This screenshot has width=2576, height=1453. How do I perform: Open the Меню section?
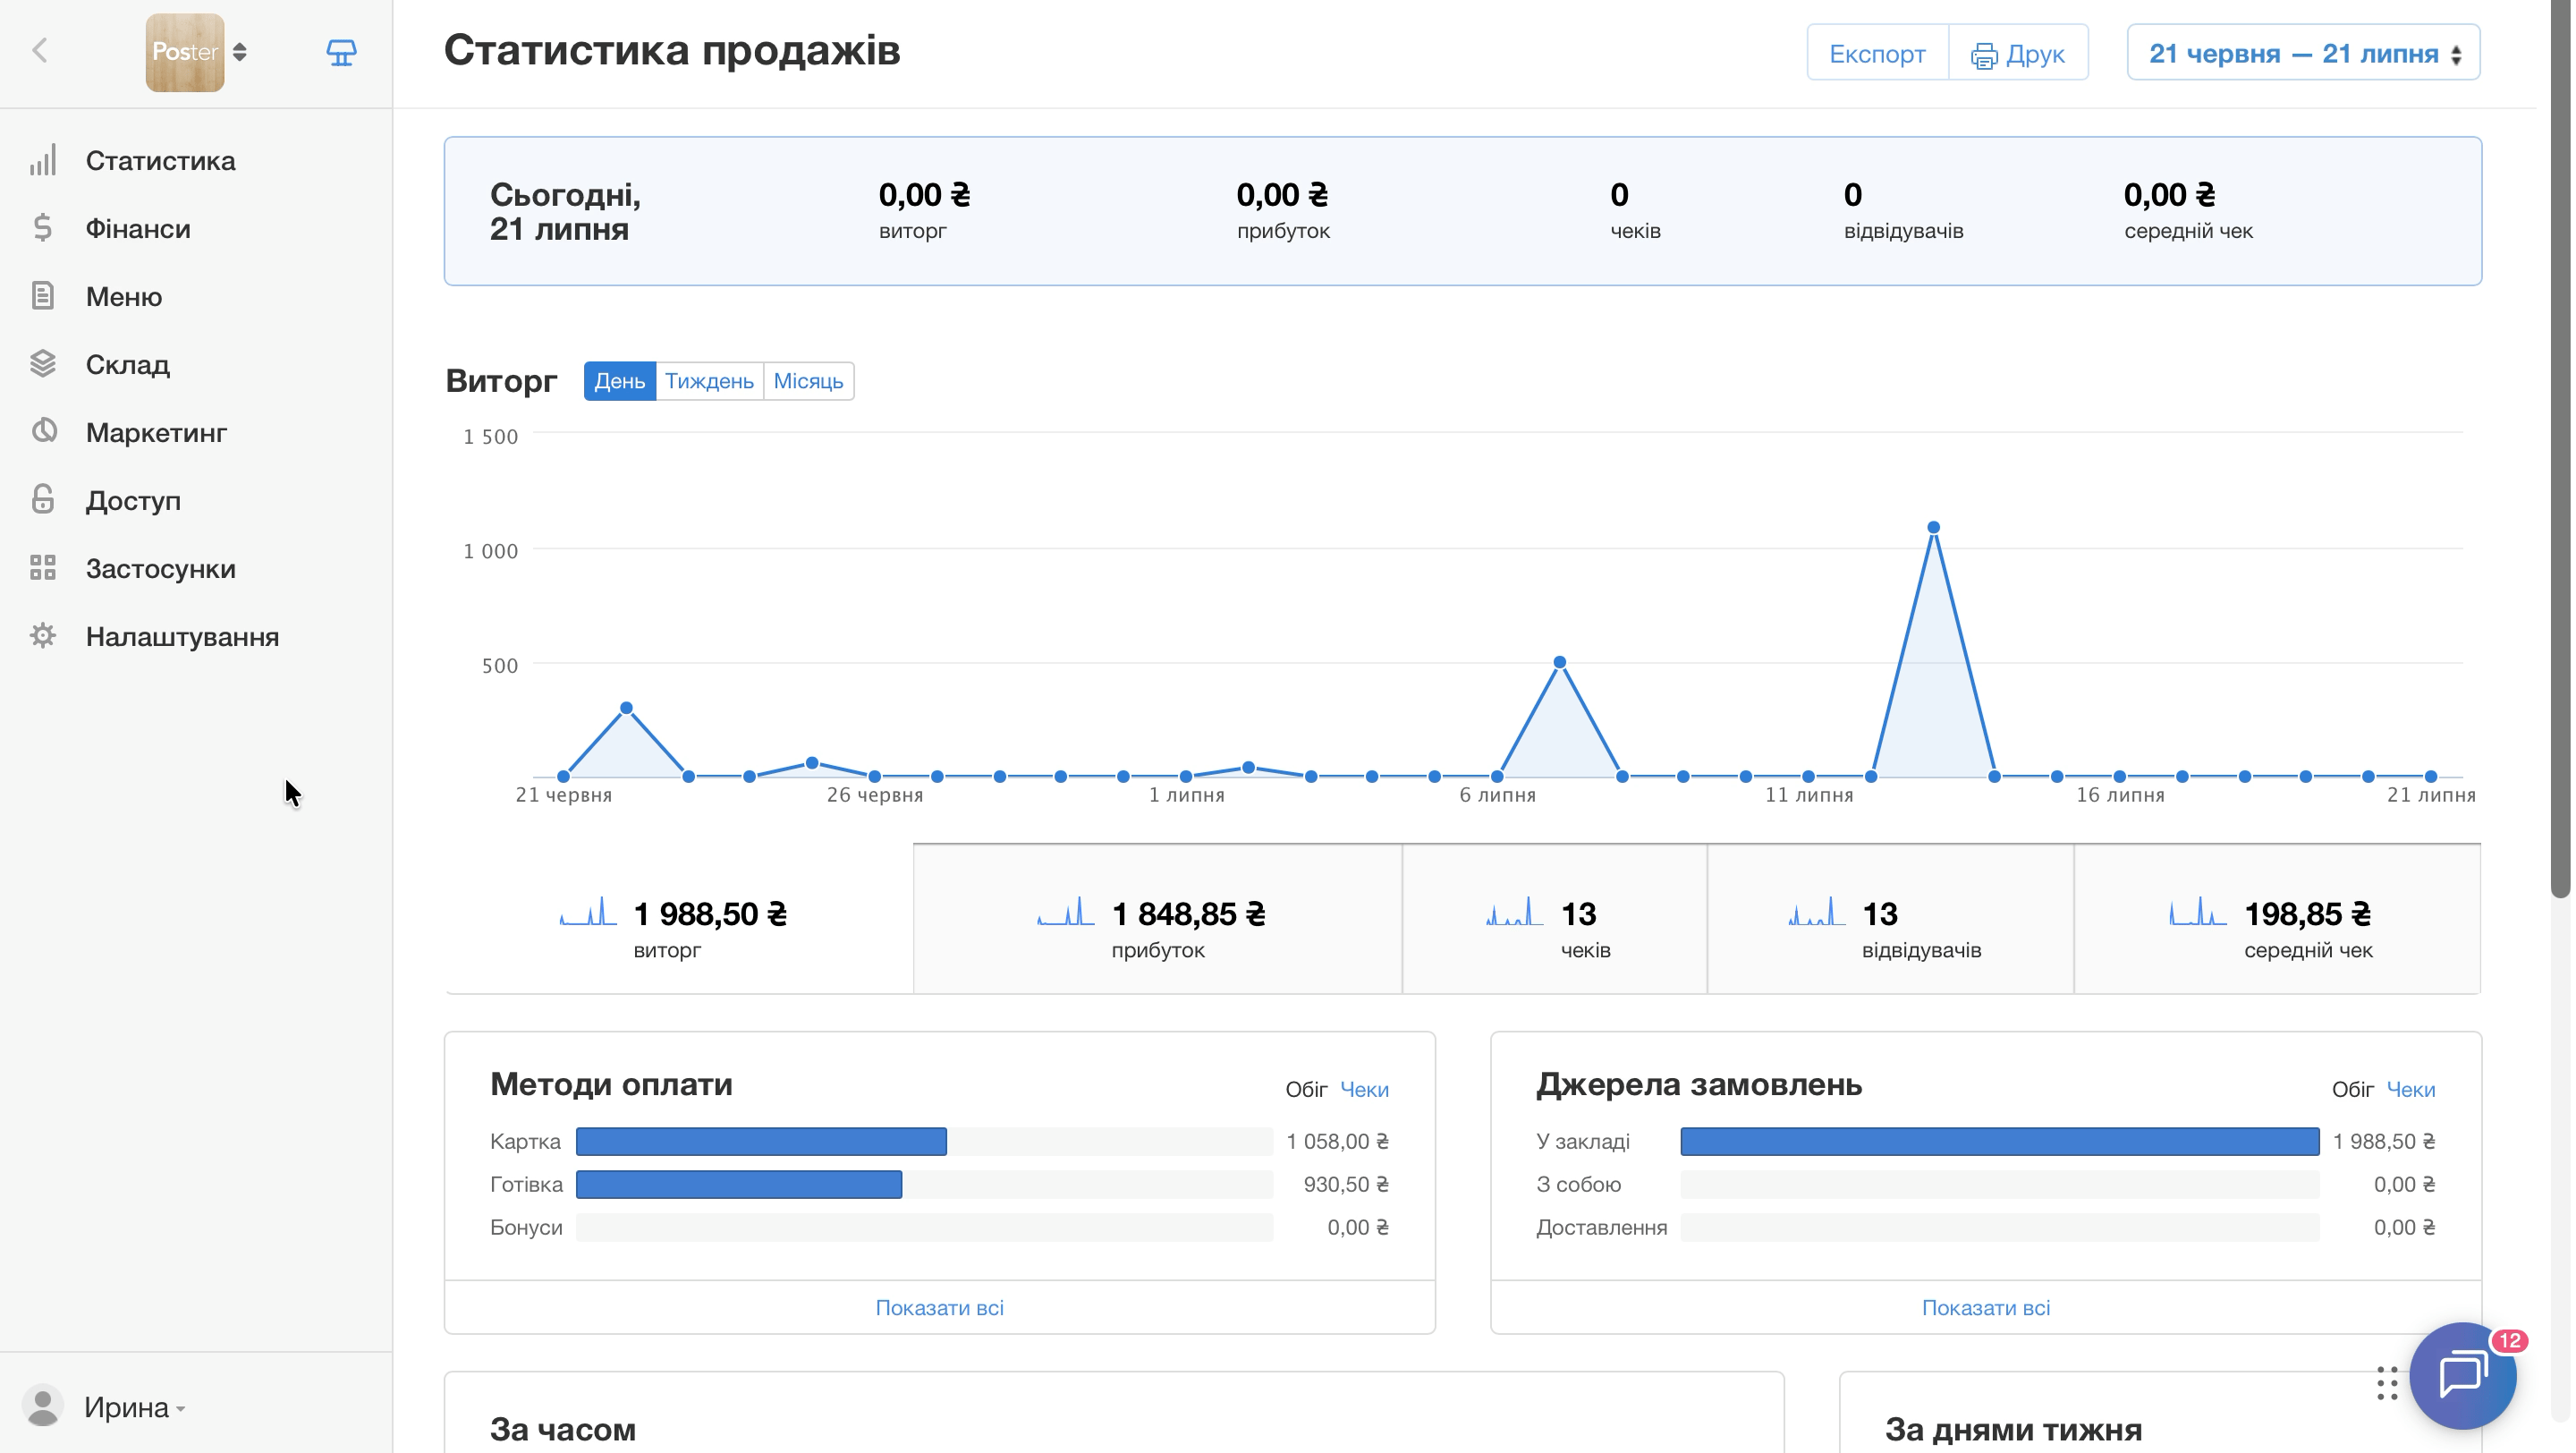click(124, 296)
